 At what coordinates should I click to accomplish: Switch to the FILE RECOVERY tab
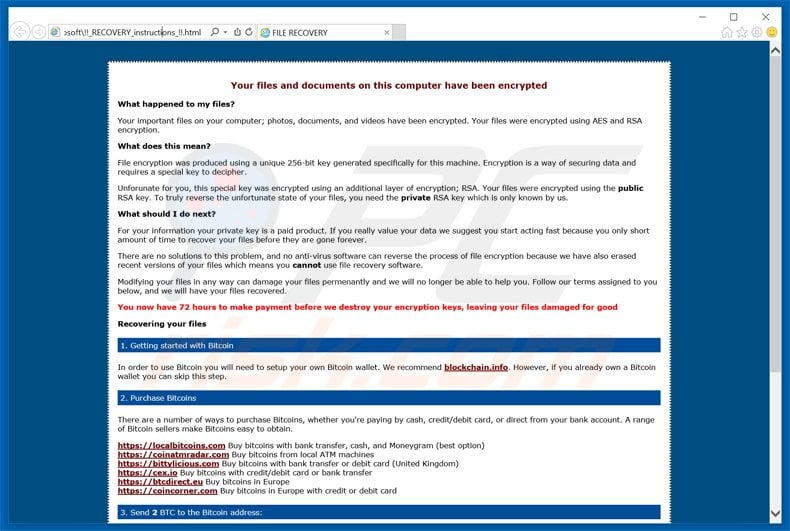coord(324,33)
